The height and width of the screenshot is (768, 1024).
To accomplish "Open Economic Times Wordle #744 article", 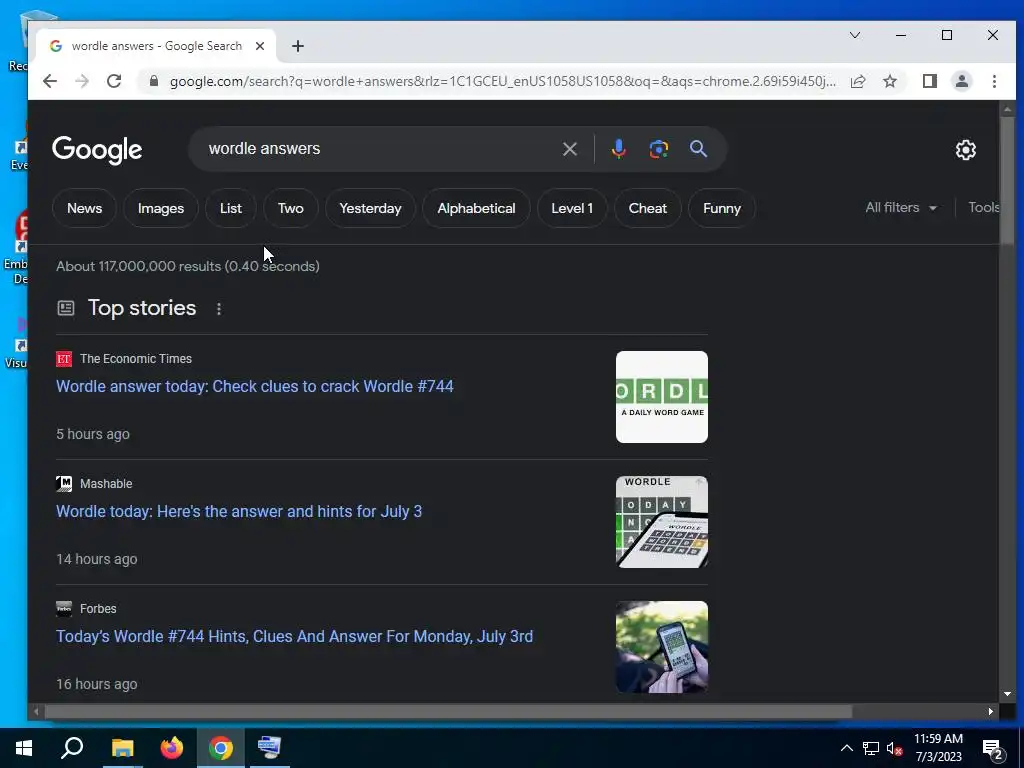I will coord(255,386).
